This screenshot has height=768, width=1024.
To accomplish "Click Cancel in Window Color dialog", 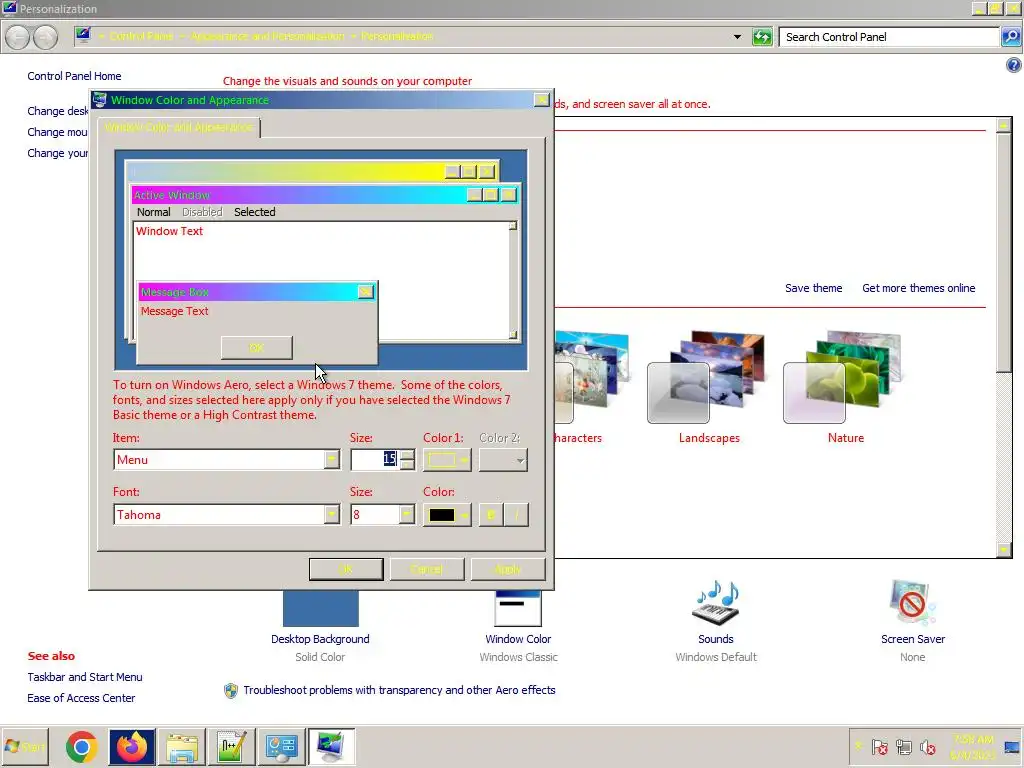I will 427,569.
